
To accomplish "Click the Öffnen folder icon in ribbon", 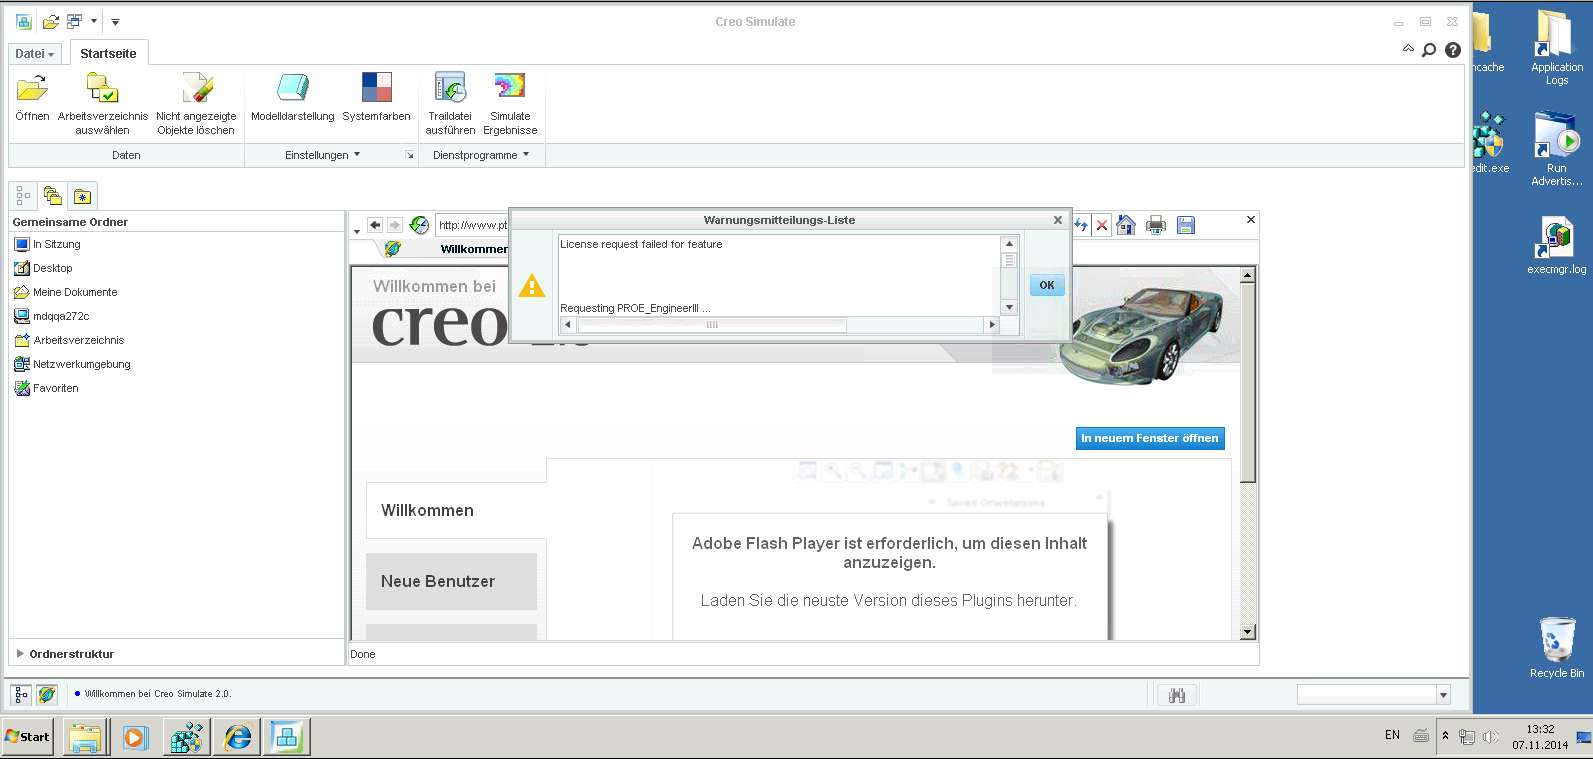I will tap(32, 96).
